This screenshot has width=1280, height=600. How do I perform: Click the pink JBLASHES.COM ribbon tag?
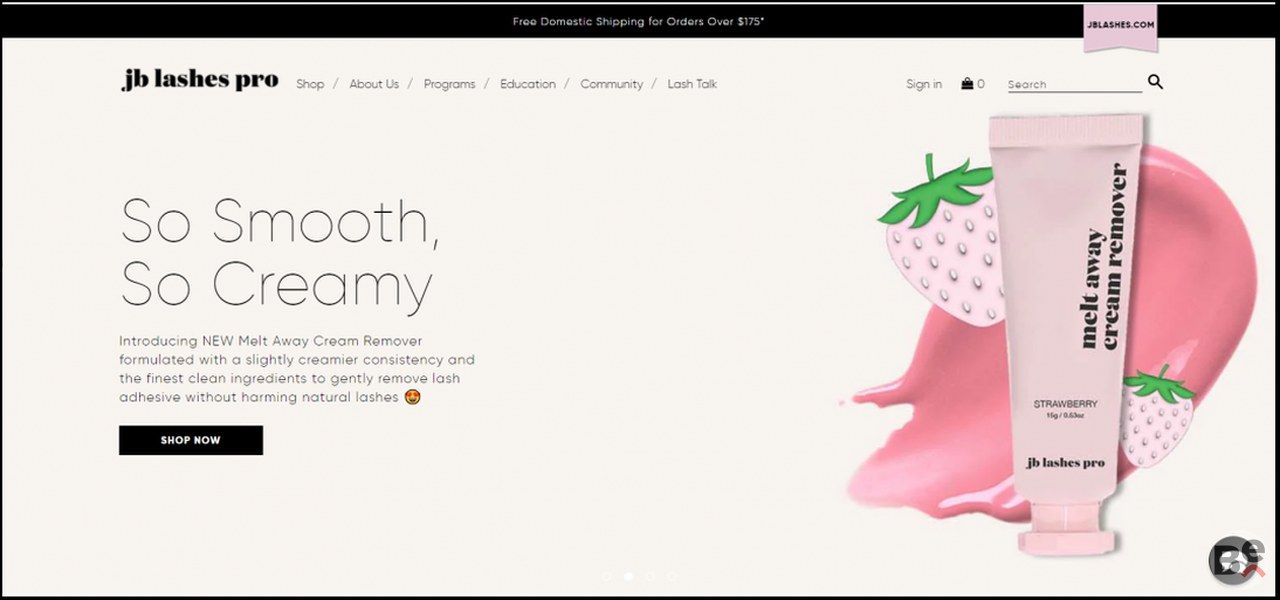click(1120, 25)
